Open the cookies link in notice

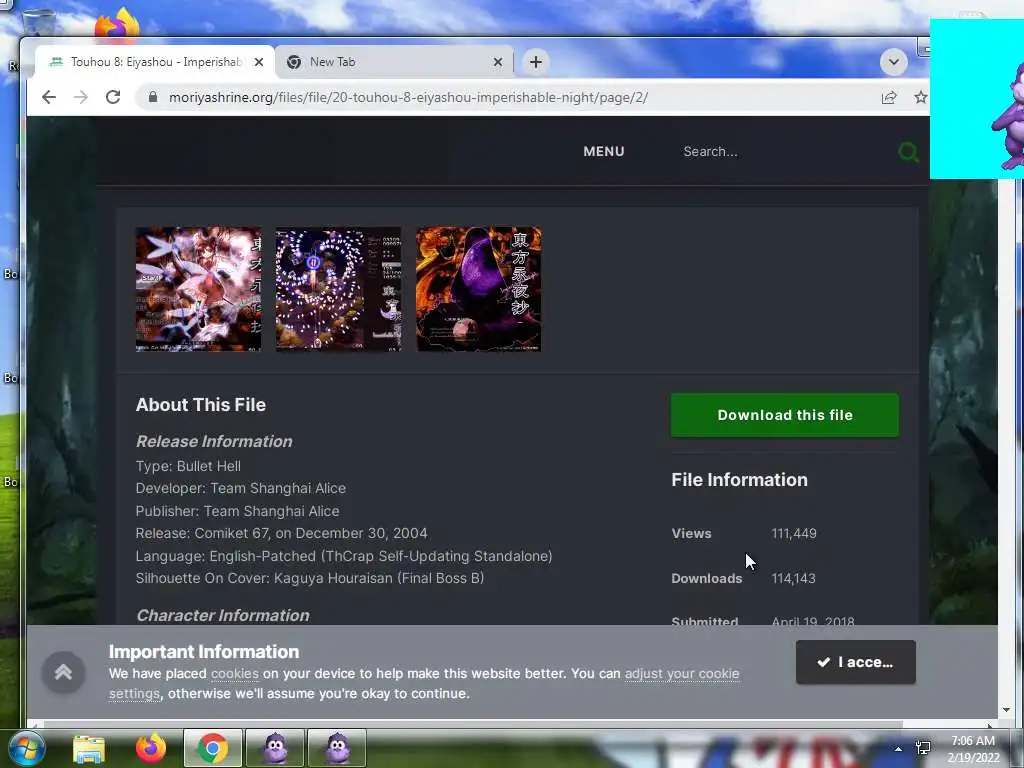234,673
